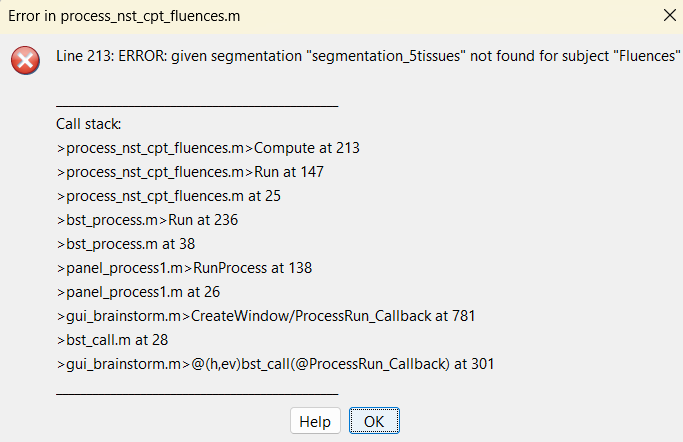
Task: Select the 'Run at 147' stack entry
Action: tap(190, 172)
